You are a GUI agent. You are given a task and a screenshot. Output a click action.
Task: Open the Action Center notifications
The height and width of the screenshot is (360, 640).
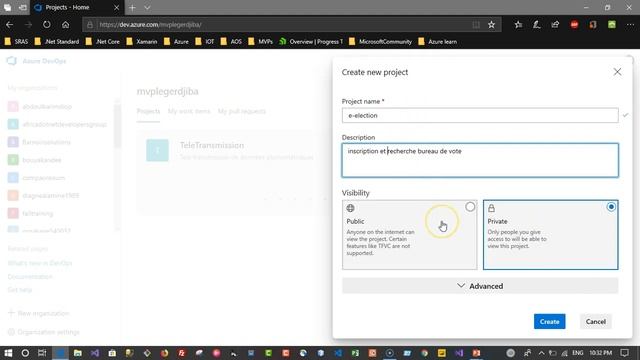[x=624, y=353]
